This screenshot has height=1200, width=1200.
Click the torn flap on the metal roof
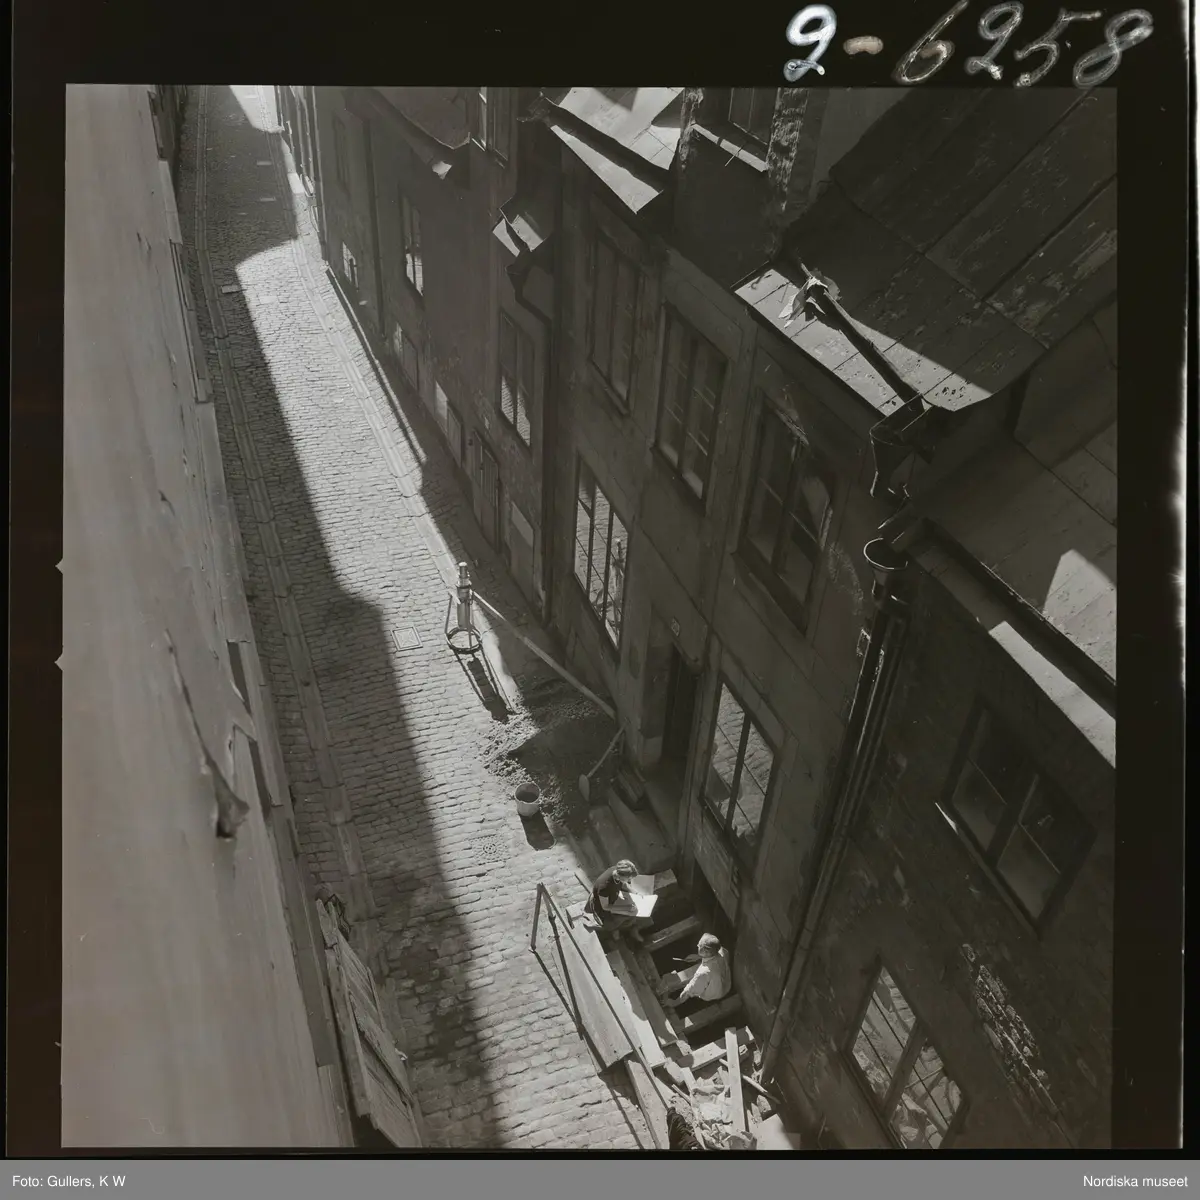805,295
